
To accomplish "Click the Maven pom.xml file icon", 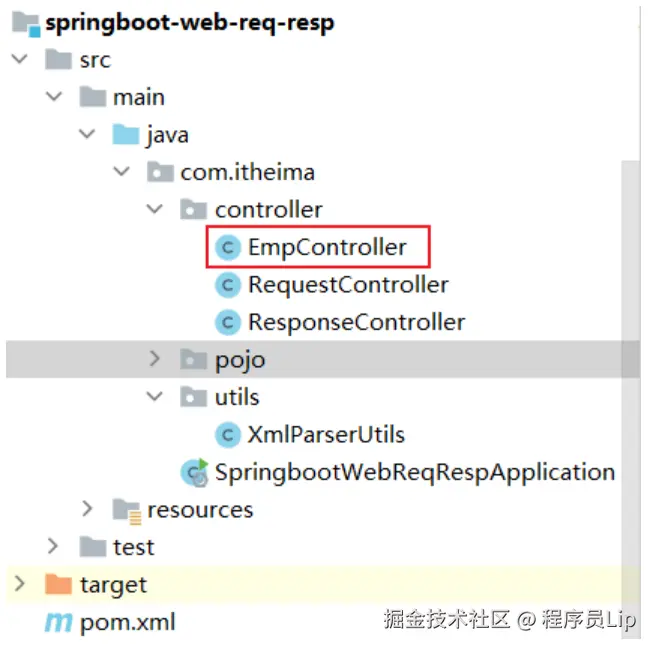I will pyautogui.click(x=59, y=622).
